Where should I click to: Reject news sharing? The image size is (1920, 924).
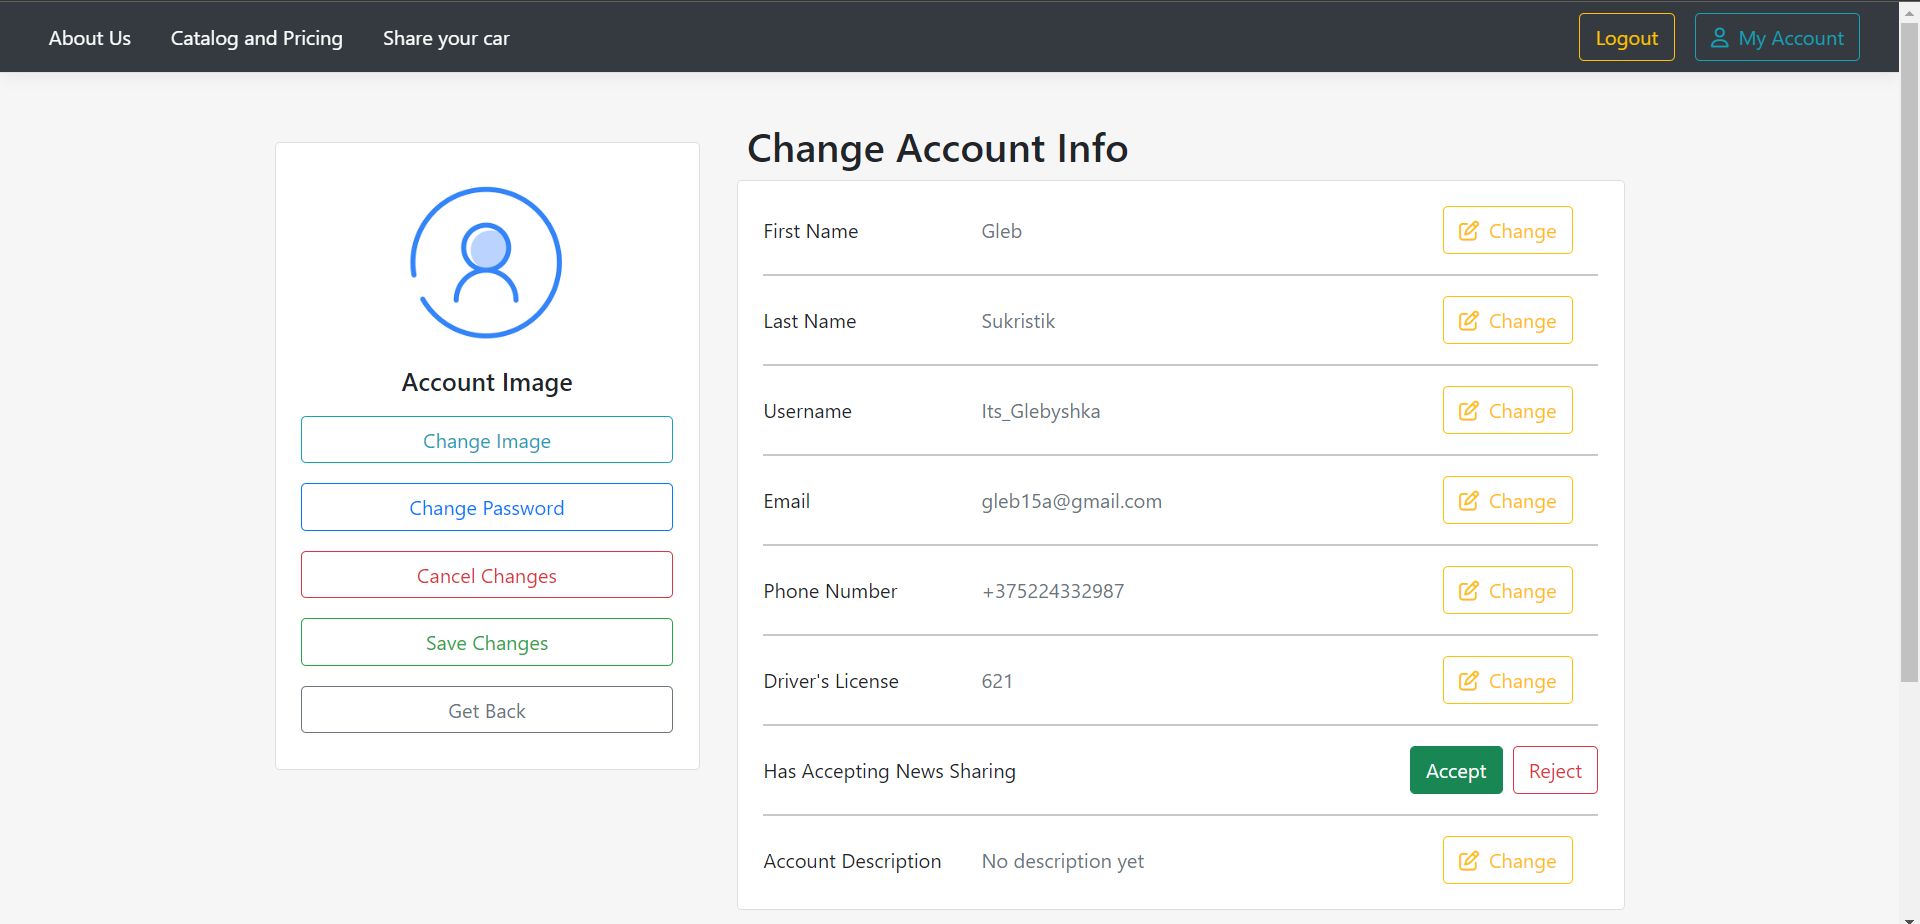tap(1554, 771)
